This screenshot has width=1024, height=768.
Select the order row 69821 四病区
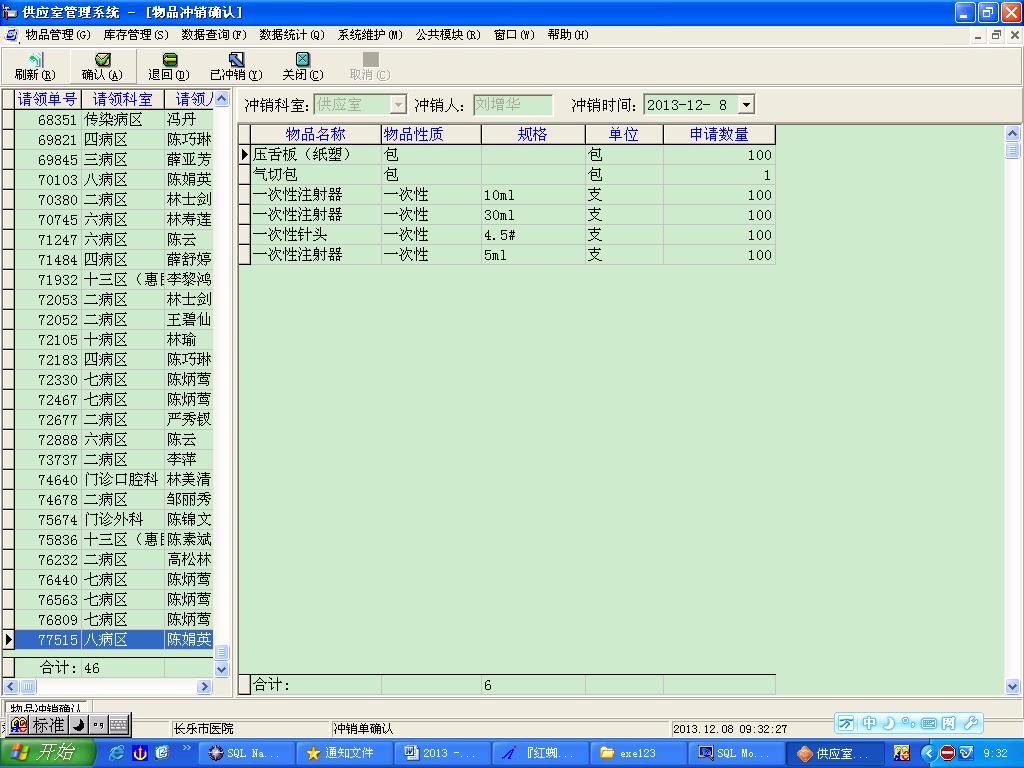click(114, 140)
